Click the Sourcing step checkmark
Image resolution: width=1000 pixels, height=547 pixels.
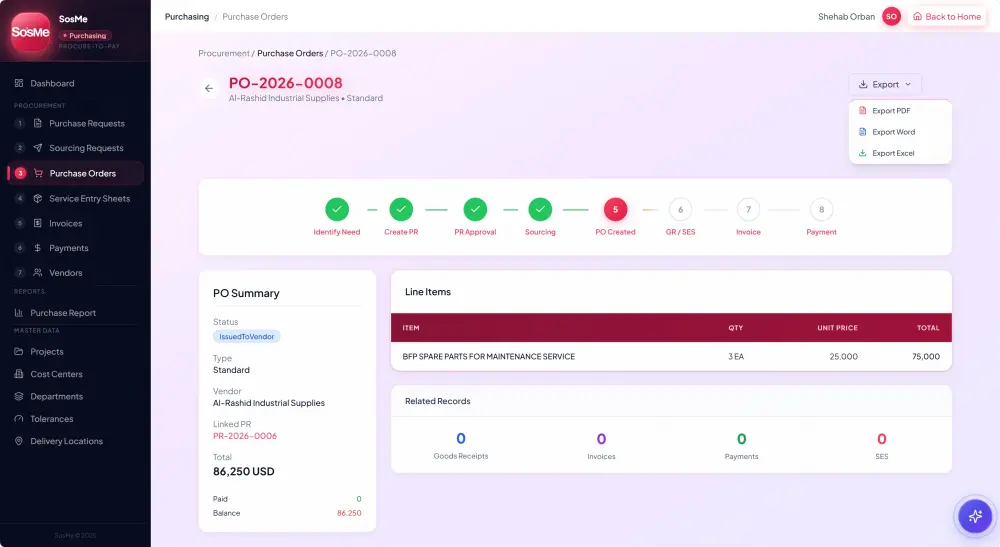(540, 209)
